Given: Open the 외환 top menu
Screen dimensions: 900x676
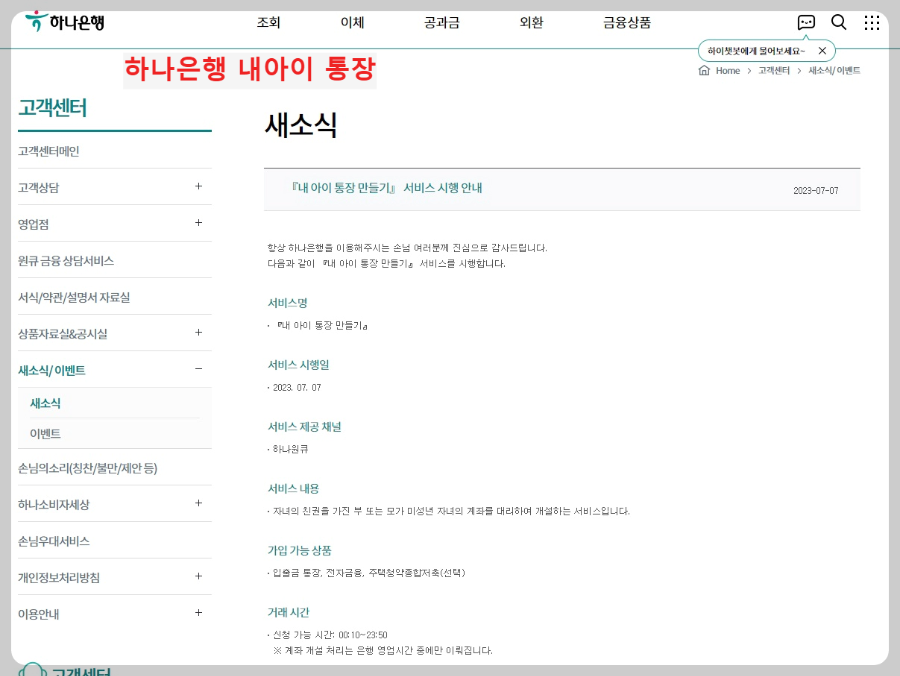Looking at the screenshot, I should click(x=531, y=22).
